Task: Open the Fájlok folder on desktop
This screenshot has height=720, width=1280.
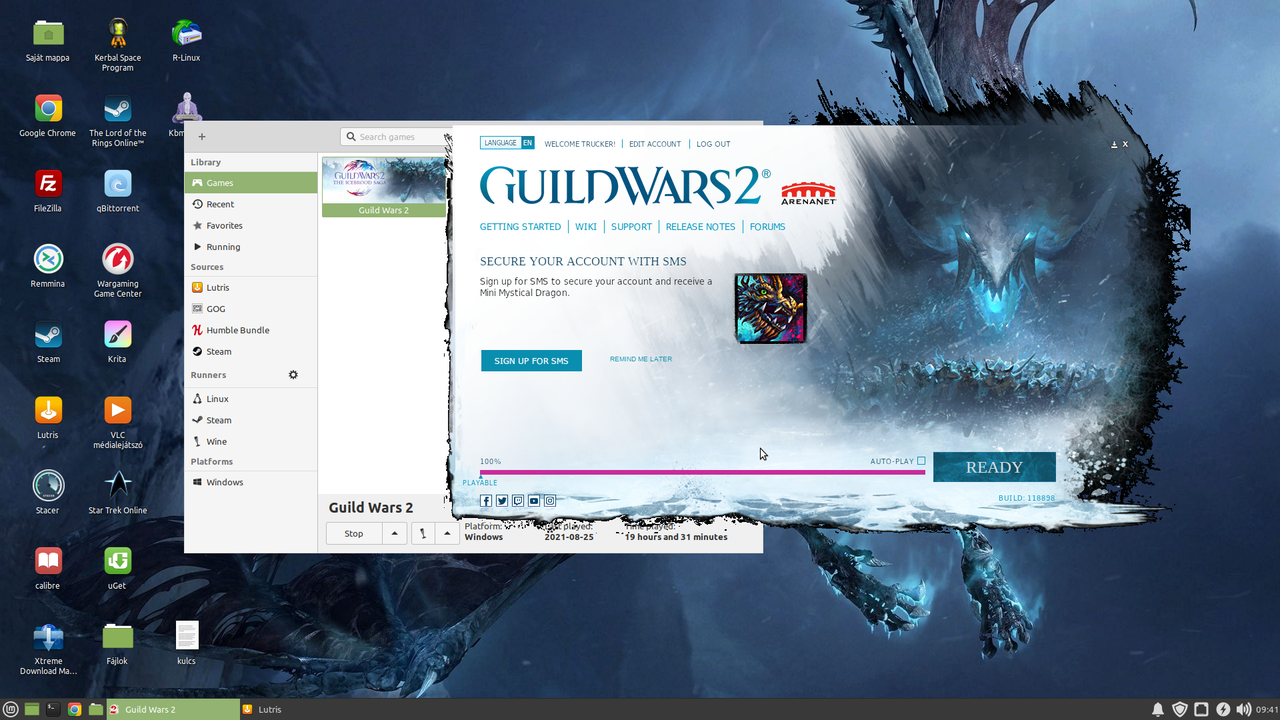Action: coord(118,642)
